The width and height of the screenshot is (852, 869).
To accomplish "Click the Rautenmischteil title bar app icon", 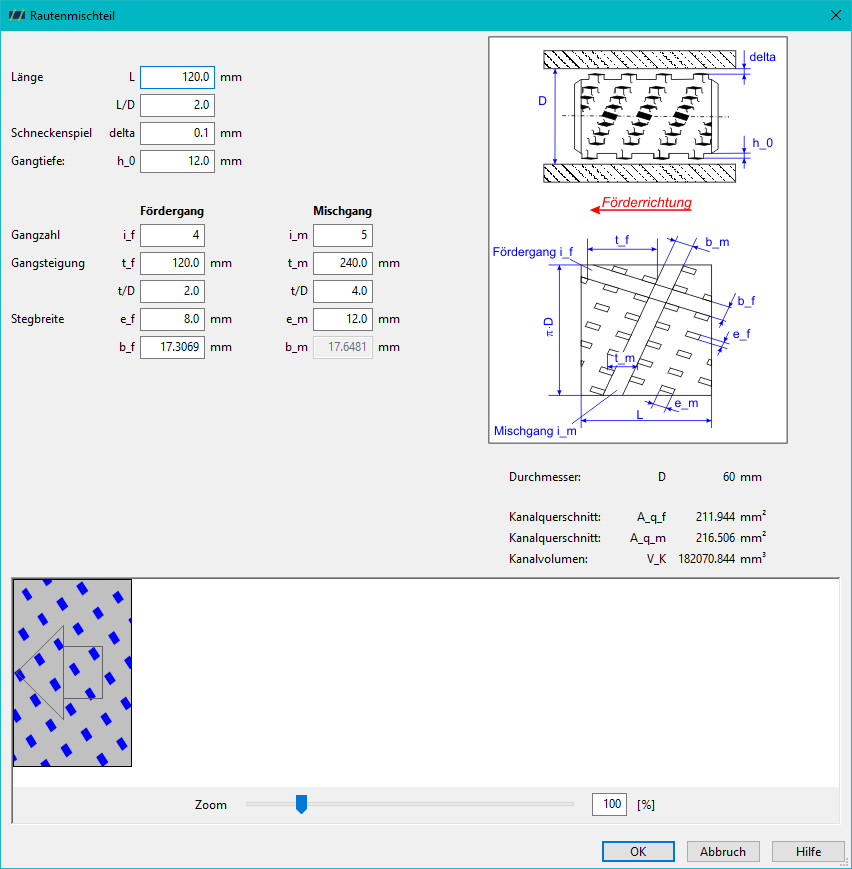I will (x=17, y=16).
